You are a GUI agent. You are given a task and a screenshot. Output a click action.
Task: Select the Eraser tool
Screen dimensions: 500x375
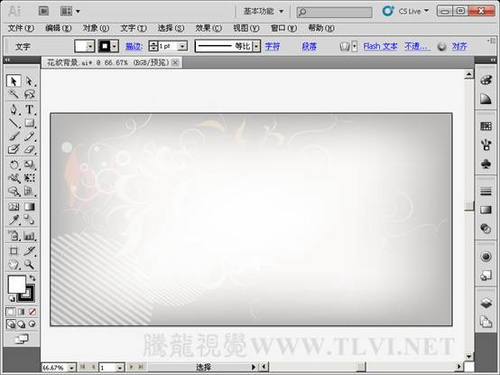[x=29, y=149]
